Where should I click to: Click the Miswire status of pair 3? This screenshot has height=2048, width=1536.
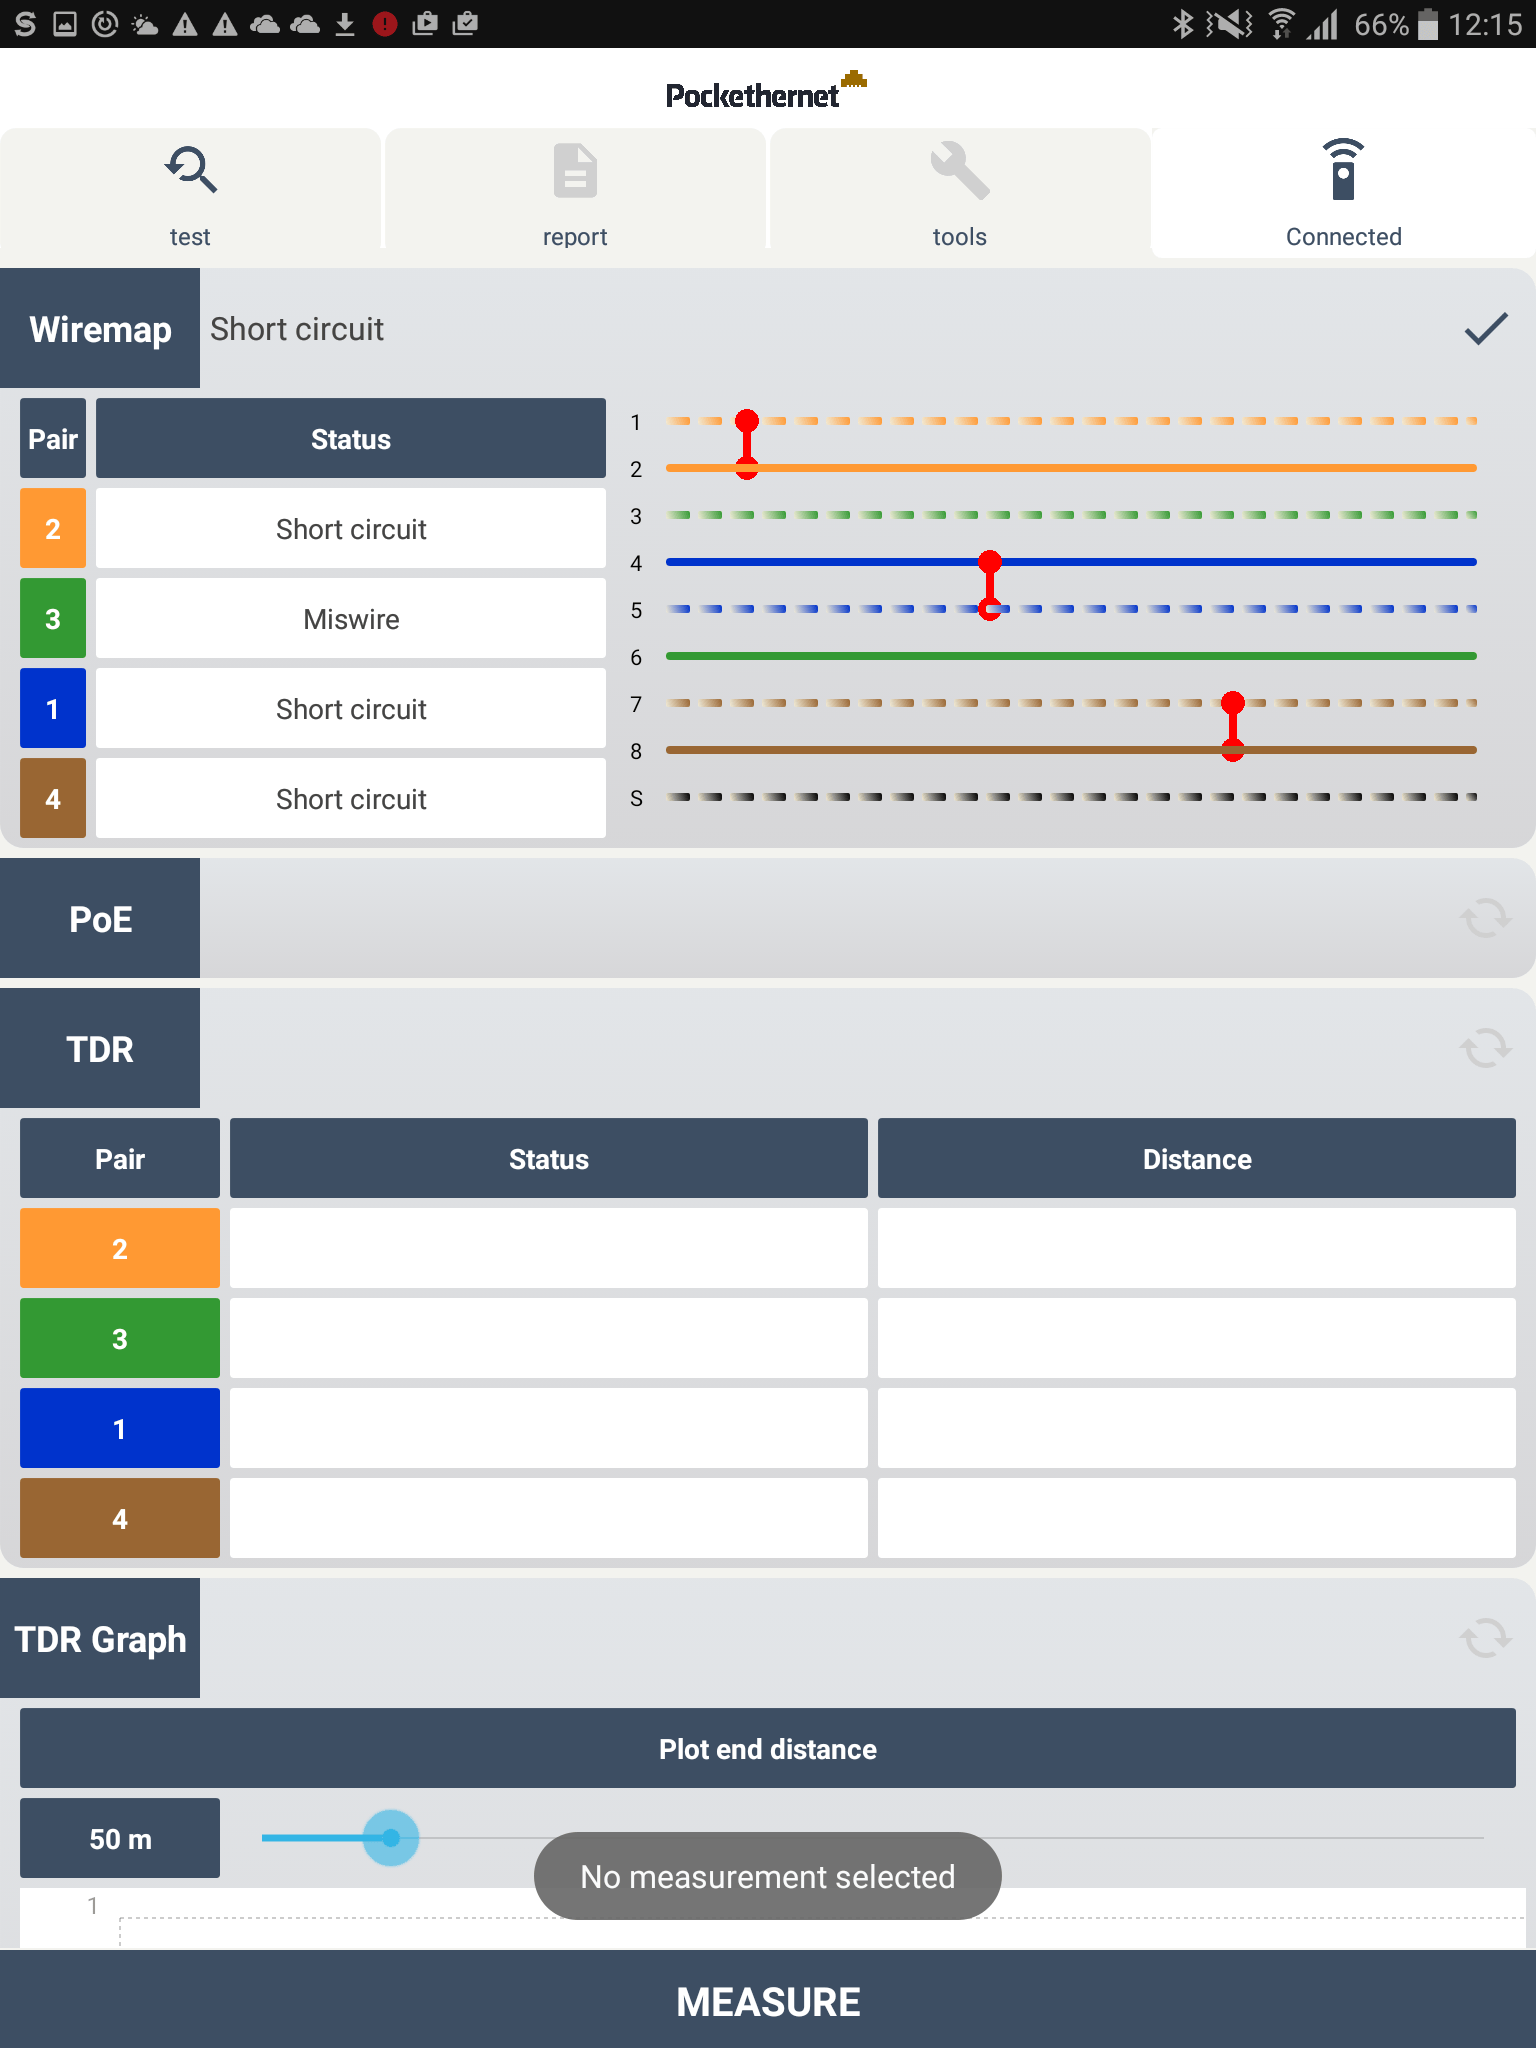point(351,618)
